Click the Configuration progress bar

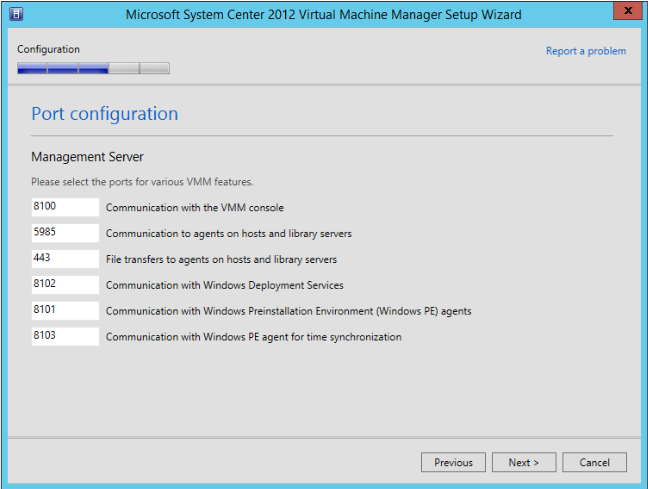click(x=93, y=68)
